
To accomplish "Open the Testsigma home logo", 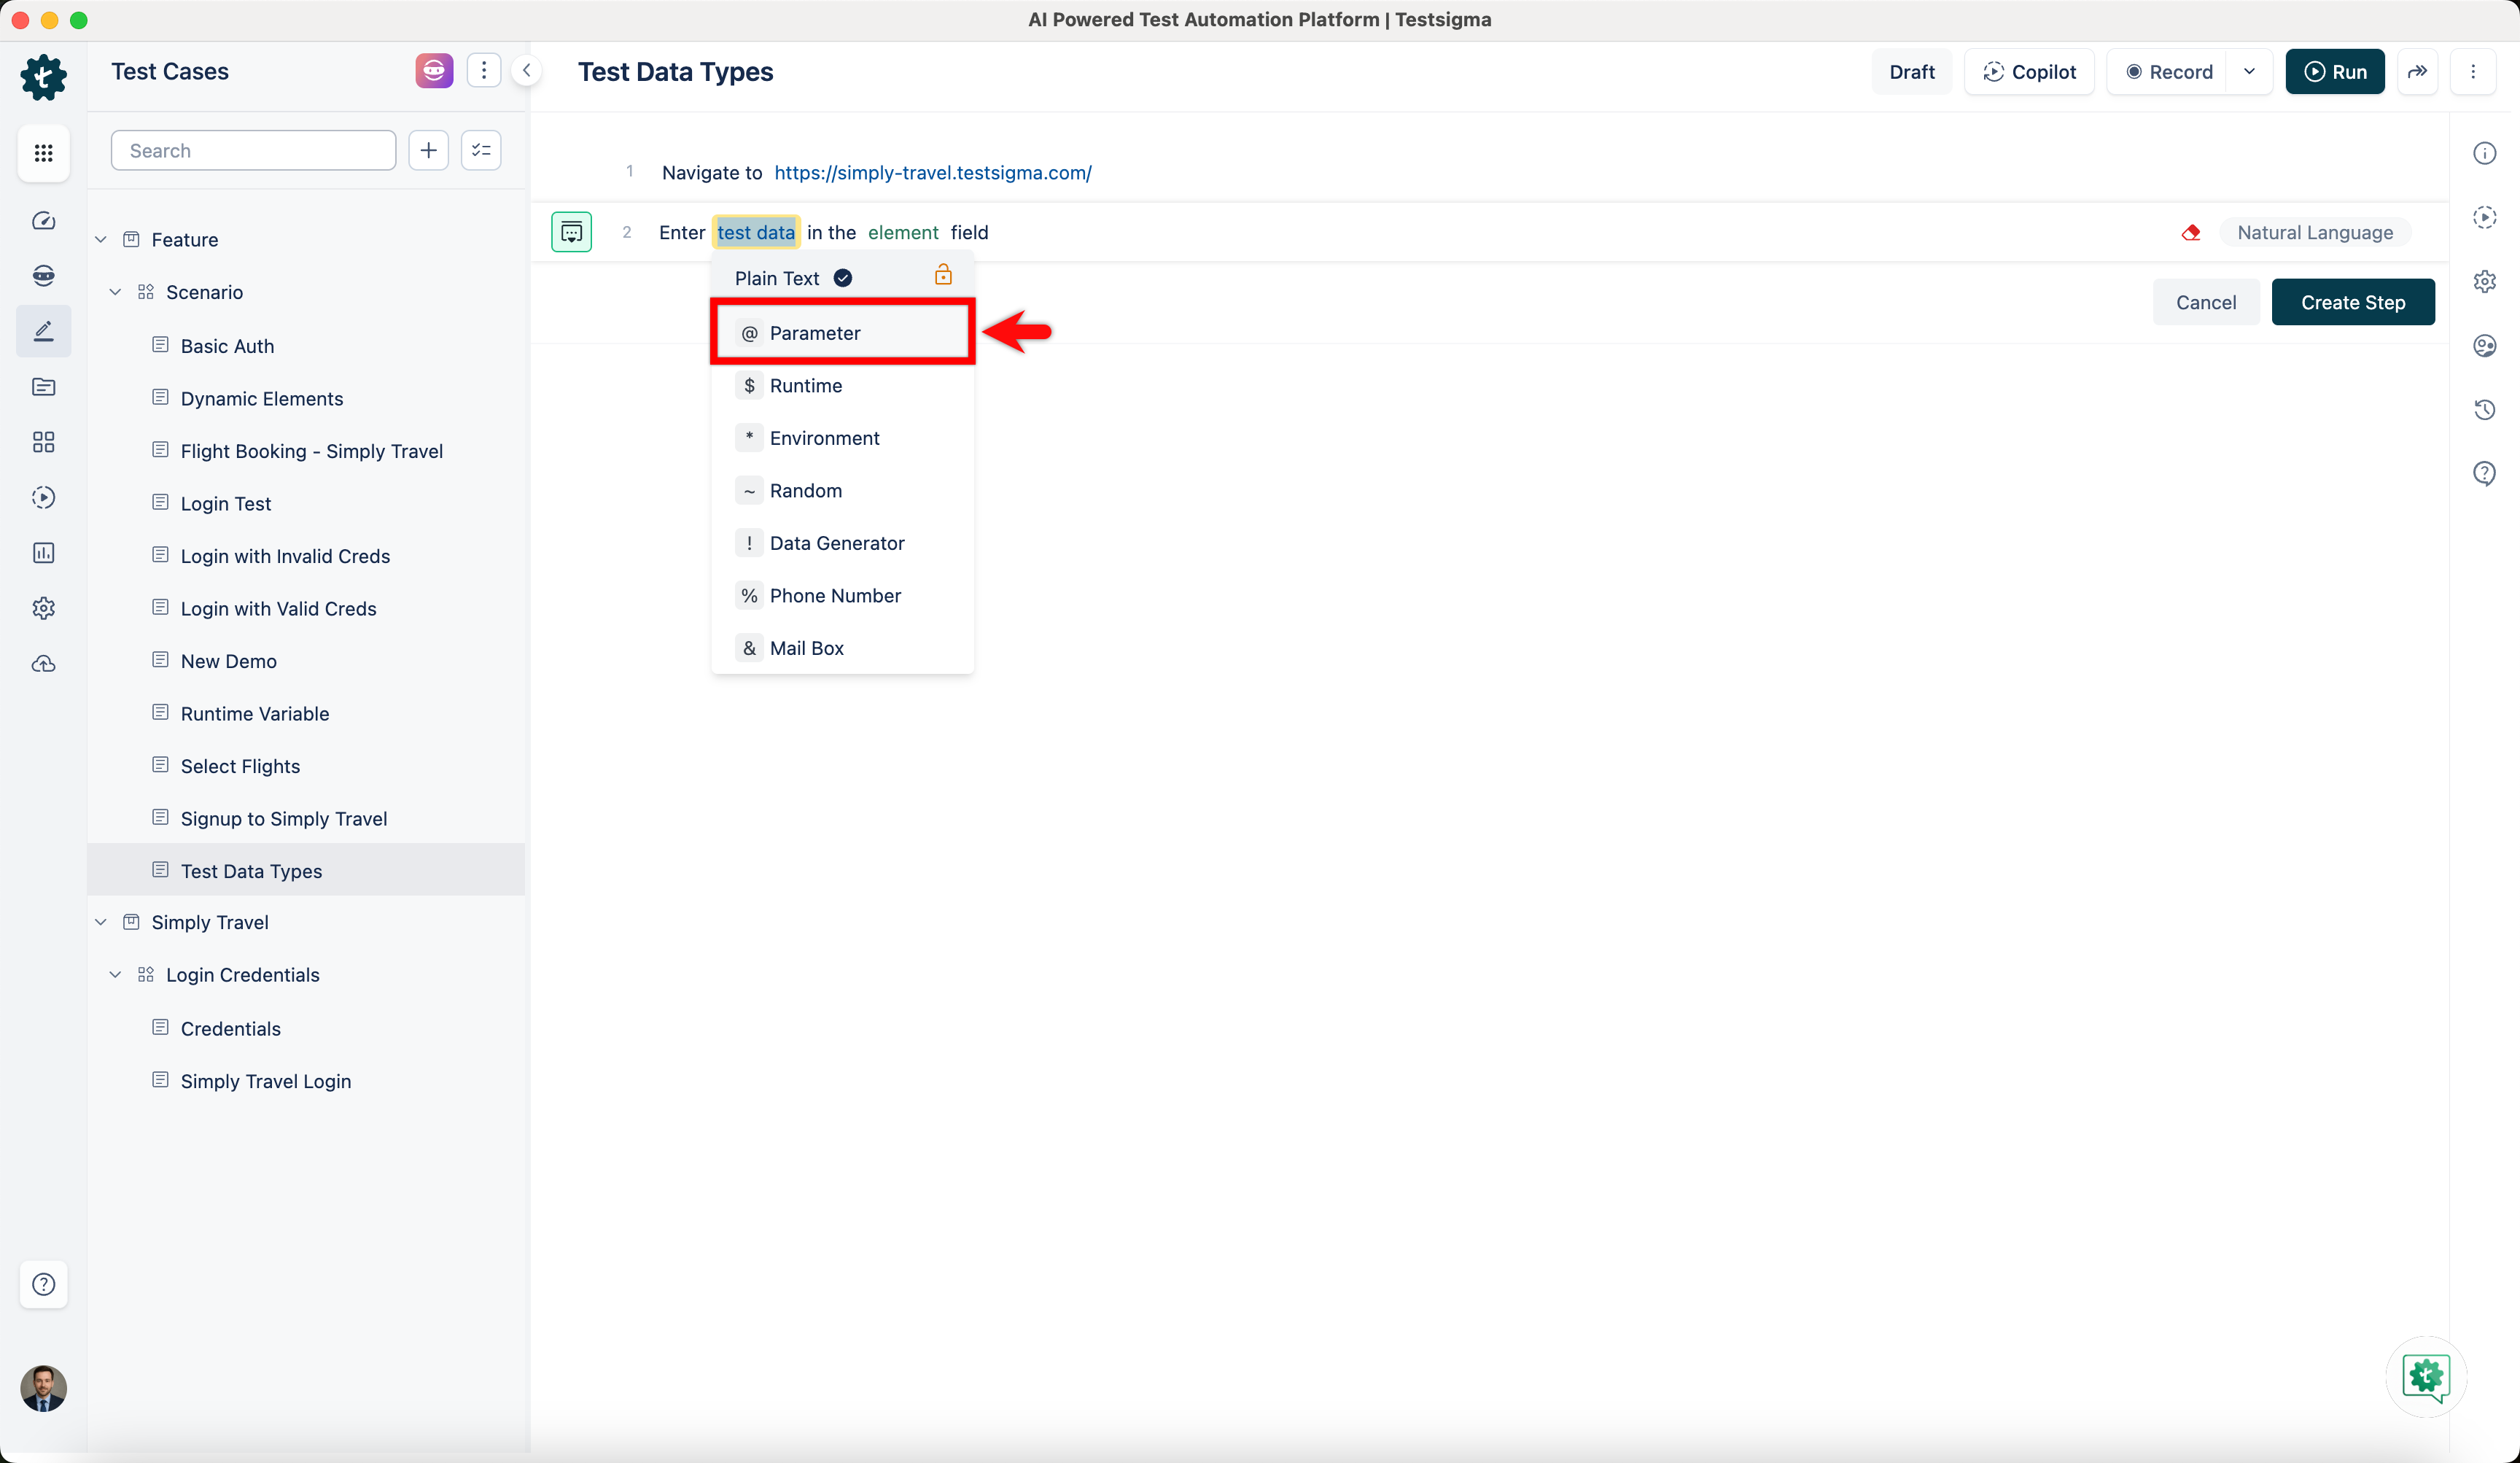I will (x=43, y=76).
